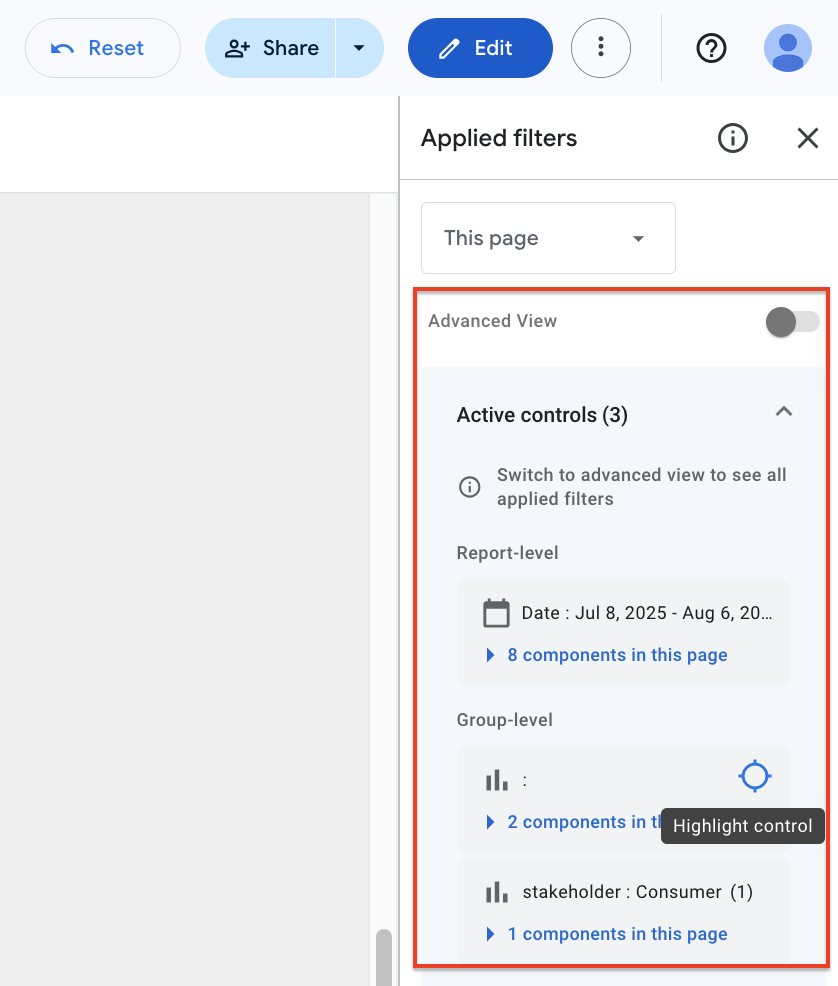838x986 pixels.
Task: Click the Group-level heading
Action: (504, 720)
